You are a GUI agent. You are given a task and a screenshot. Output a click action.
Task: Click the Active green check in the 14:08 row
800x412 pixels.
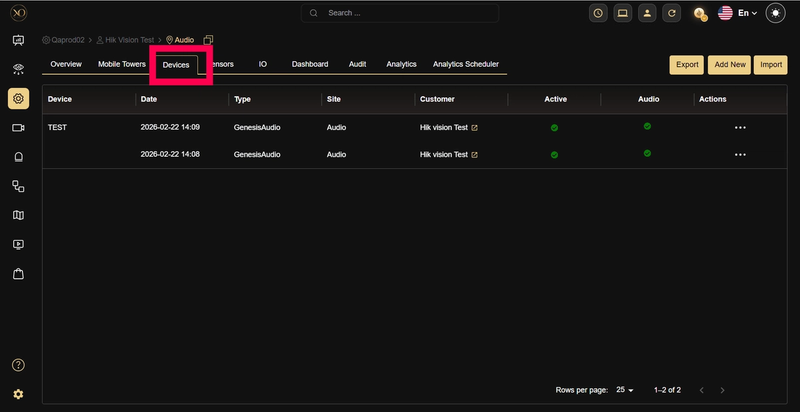554,154
